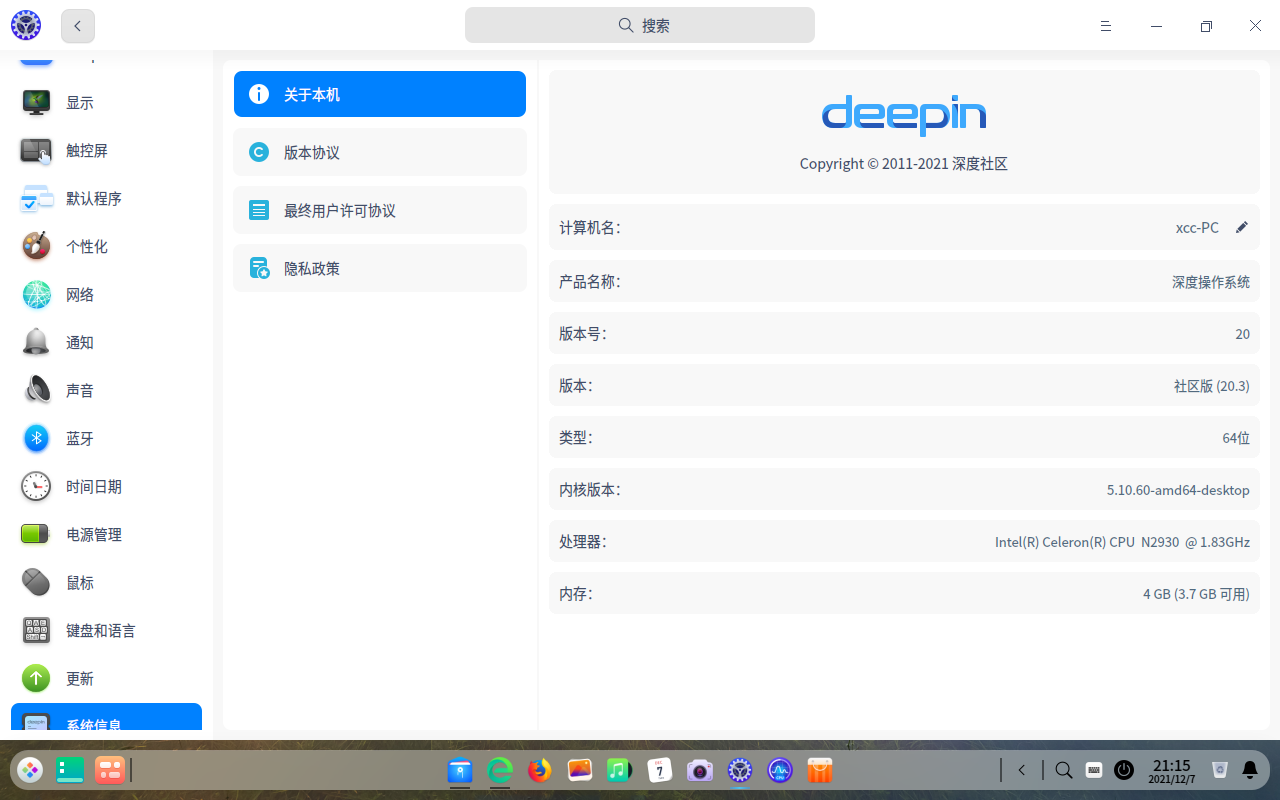
Task: Open 更新 update settings in sidebar
Action: coord(80,678)
